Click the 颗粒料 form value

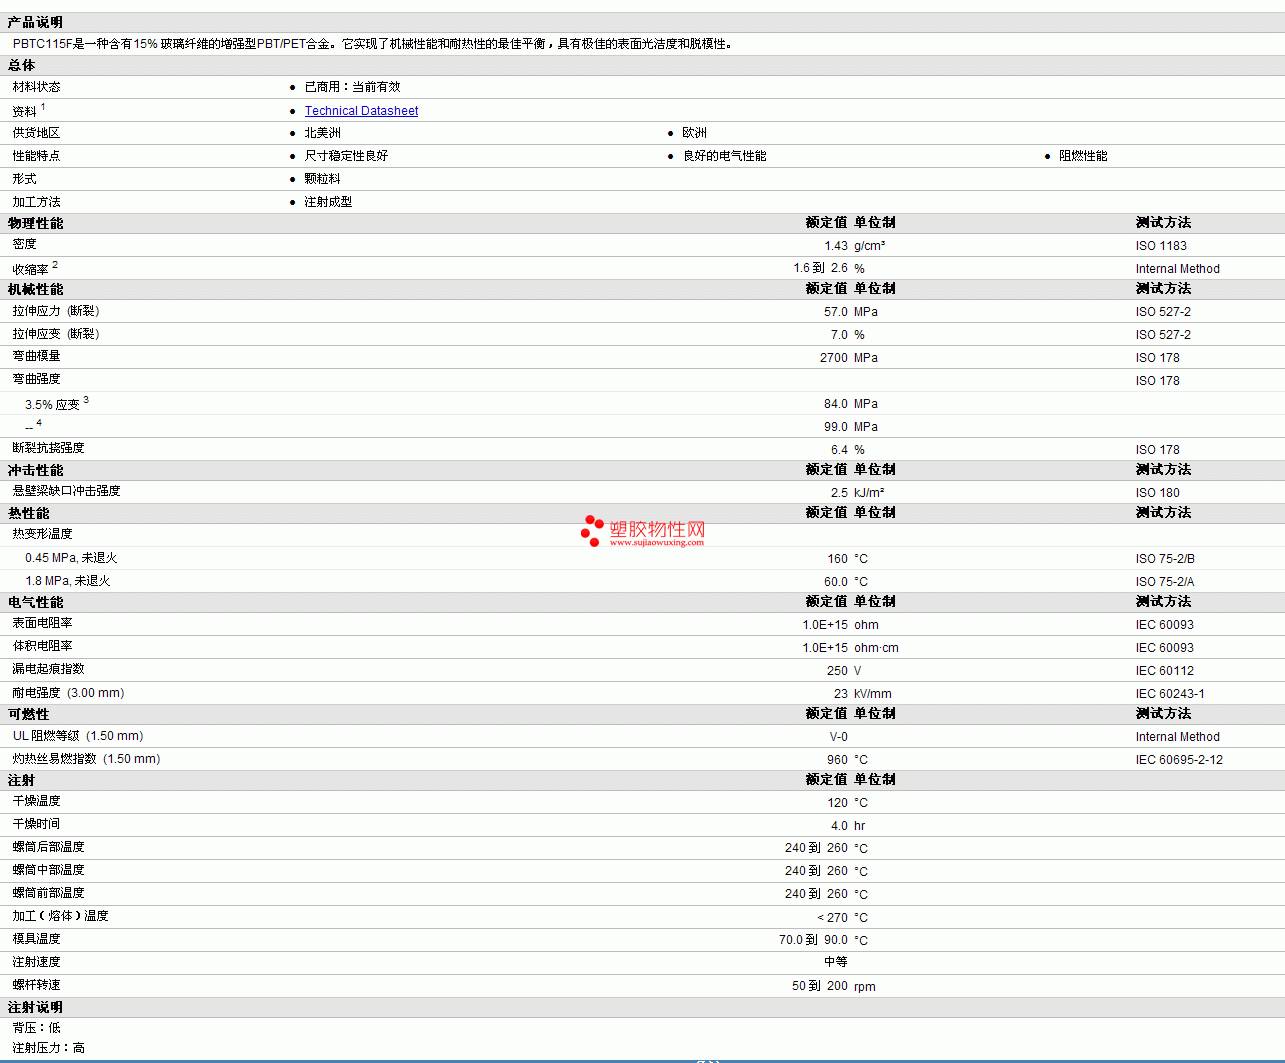pyautogui.click(x=322, y=179)
